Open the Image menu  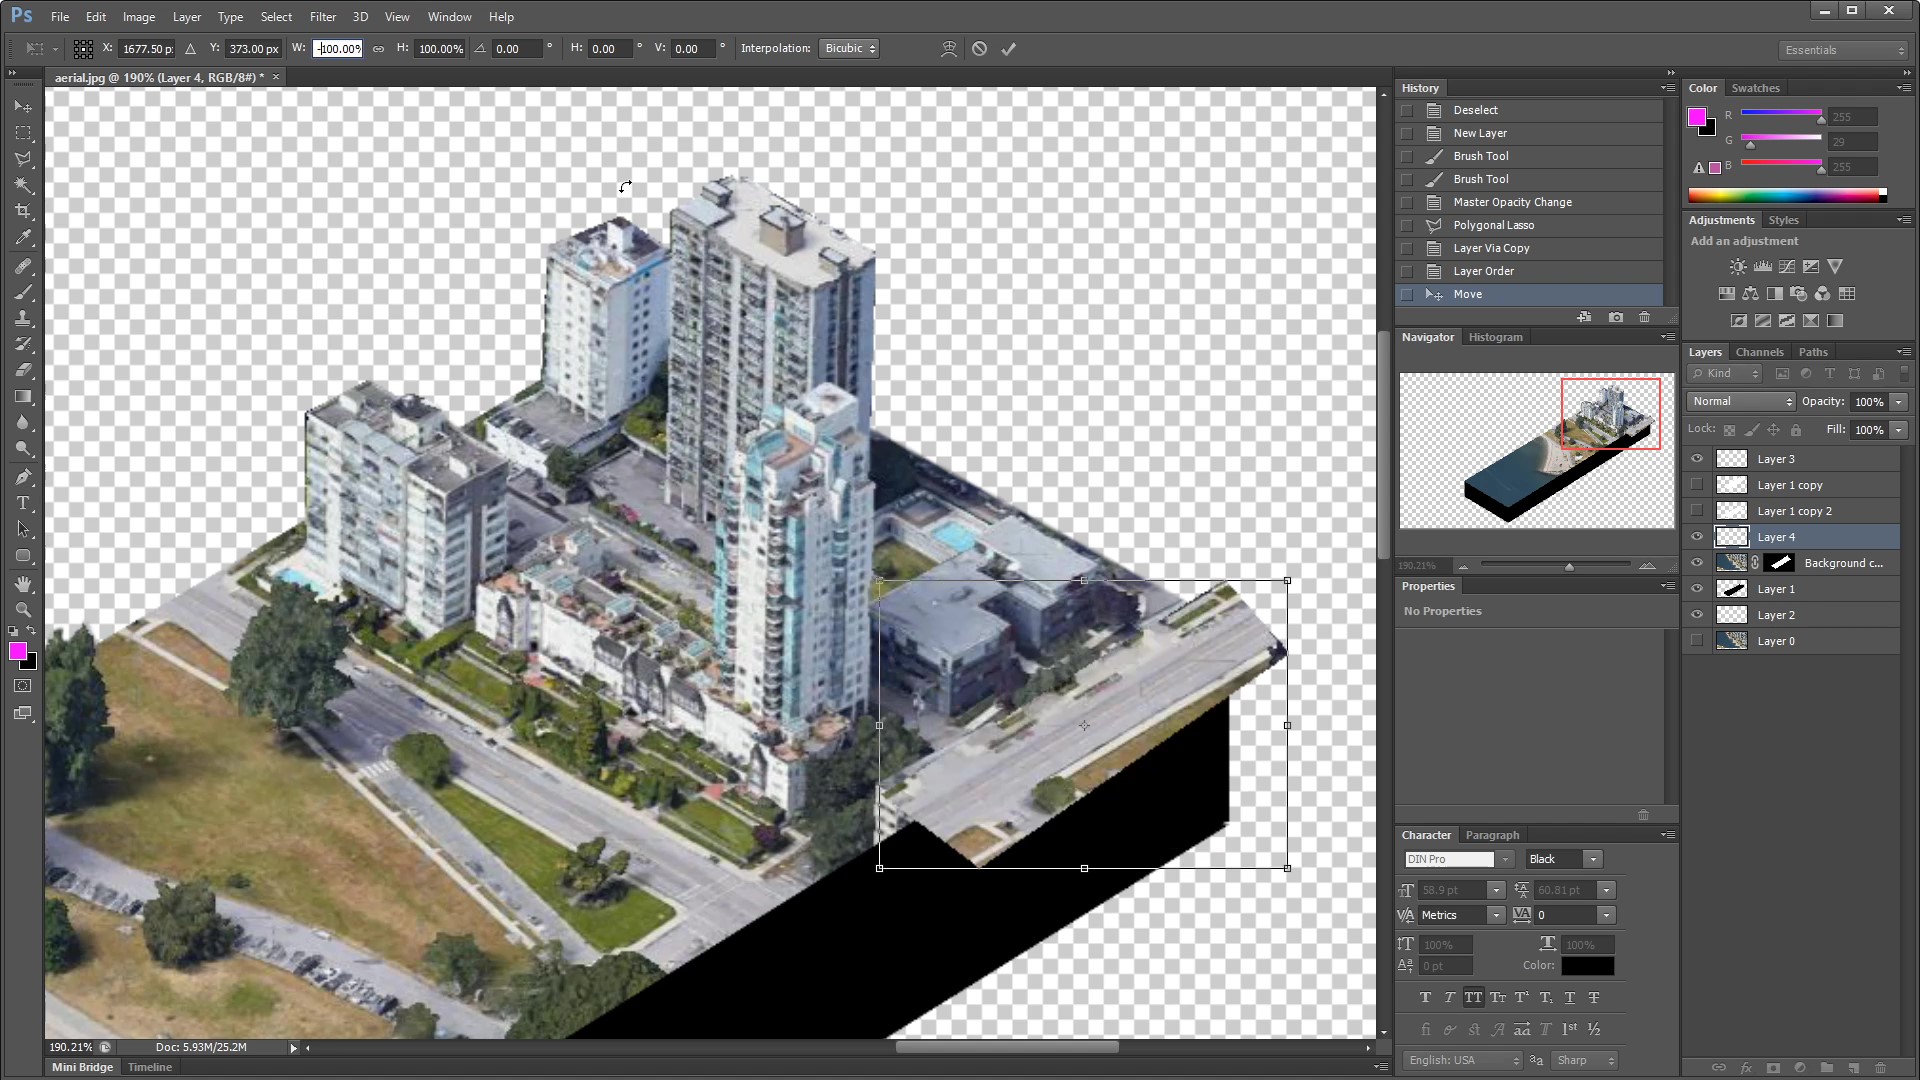pyautogui.click(x=139, y=17)
